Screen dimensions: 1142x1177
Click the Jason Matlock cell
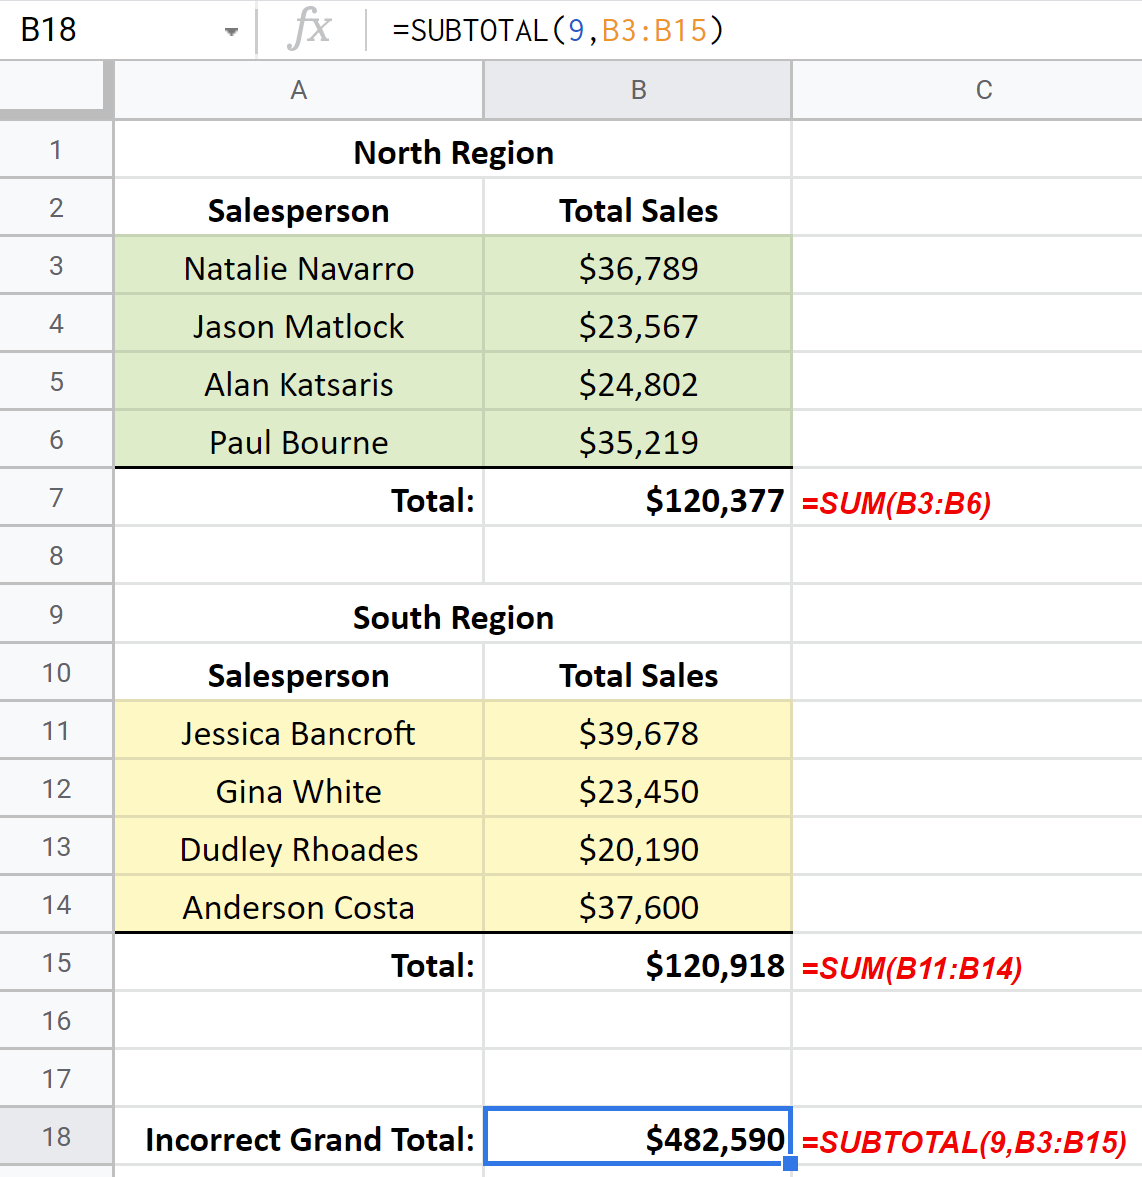299,324
